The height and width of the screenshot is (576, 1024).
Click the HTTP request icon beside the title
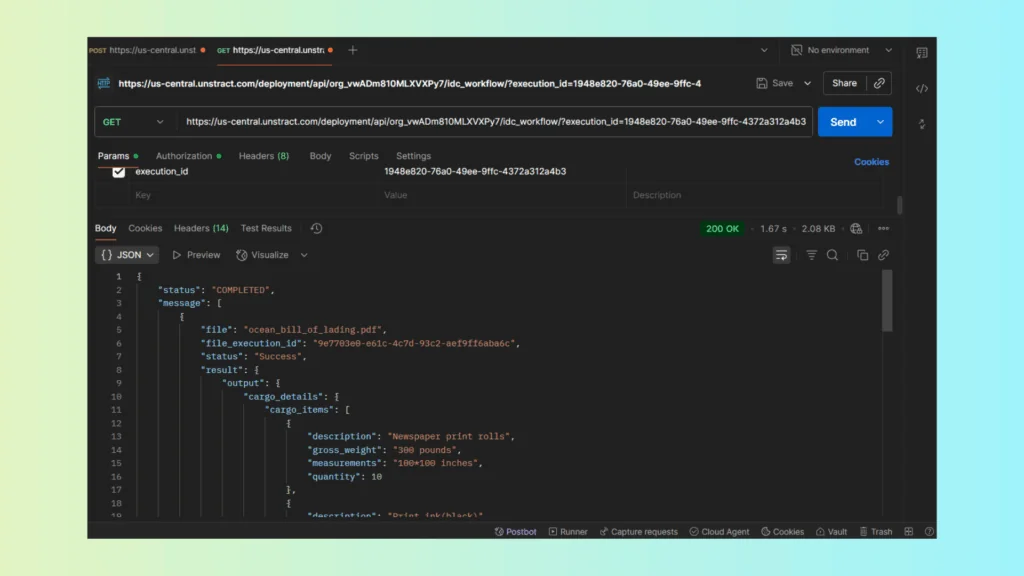click(103, 83)
